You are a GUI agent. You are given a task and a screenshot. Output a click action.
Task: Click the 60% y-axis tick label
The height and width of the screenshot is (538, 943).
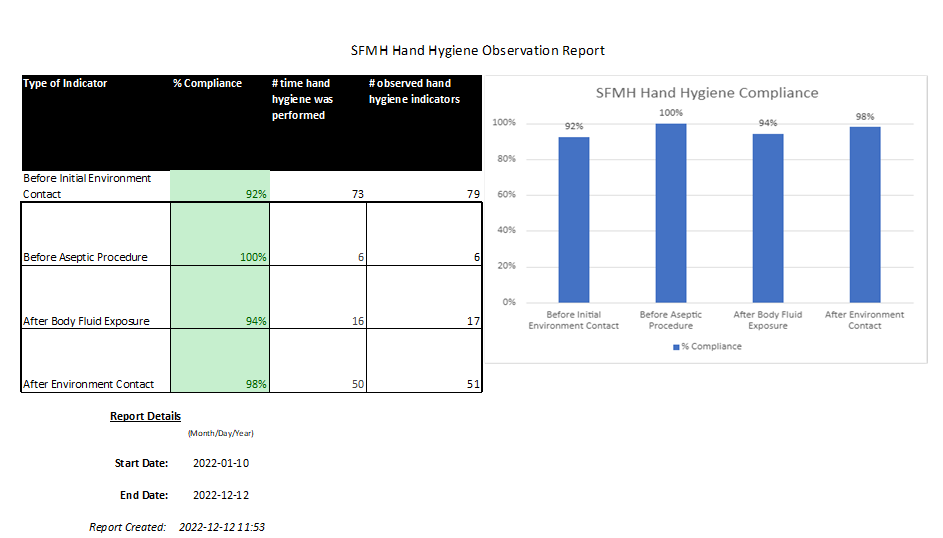tap(506, 194)
